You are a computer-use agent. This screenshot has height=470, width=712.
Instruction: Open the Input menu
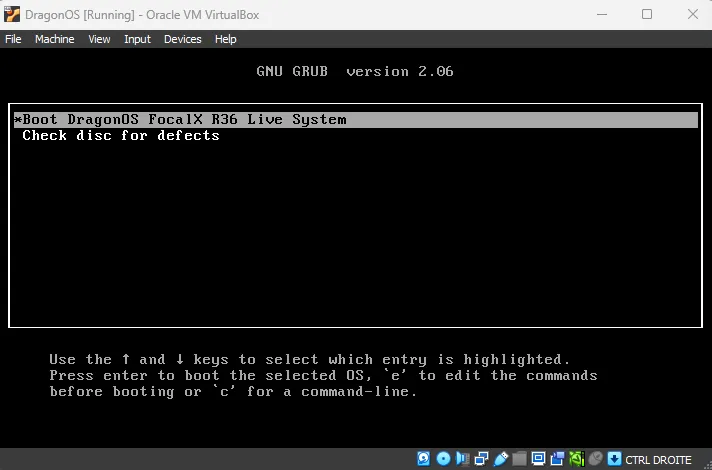pyautogui.click(x=137, y=39)
